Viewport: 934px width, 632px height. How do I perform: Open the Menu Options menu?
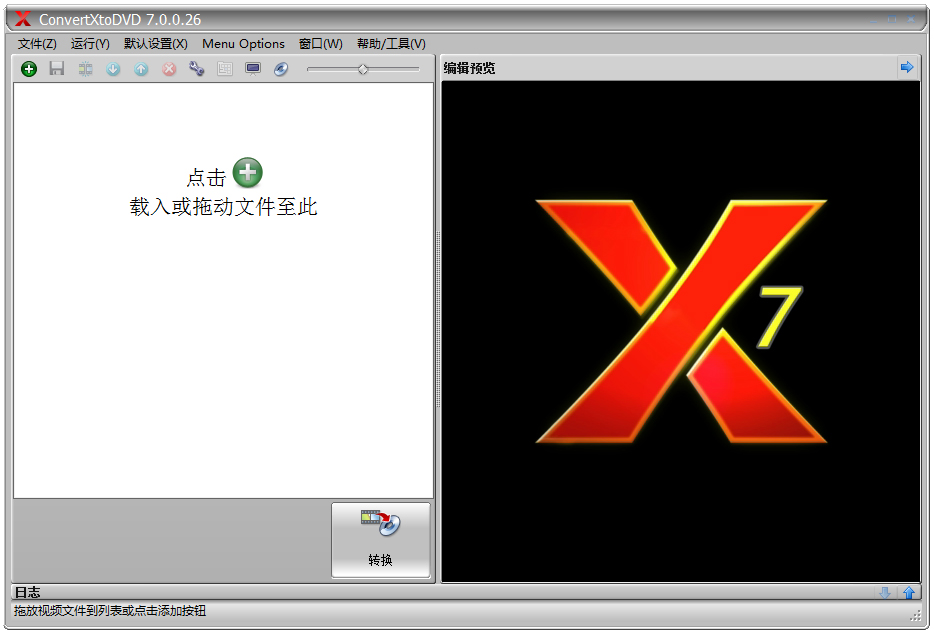tap(243, 43)
